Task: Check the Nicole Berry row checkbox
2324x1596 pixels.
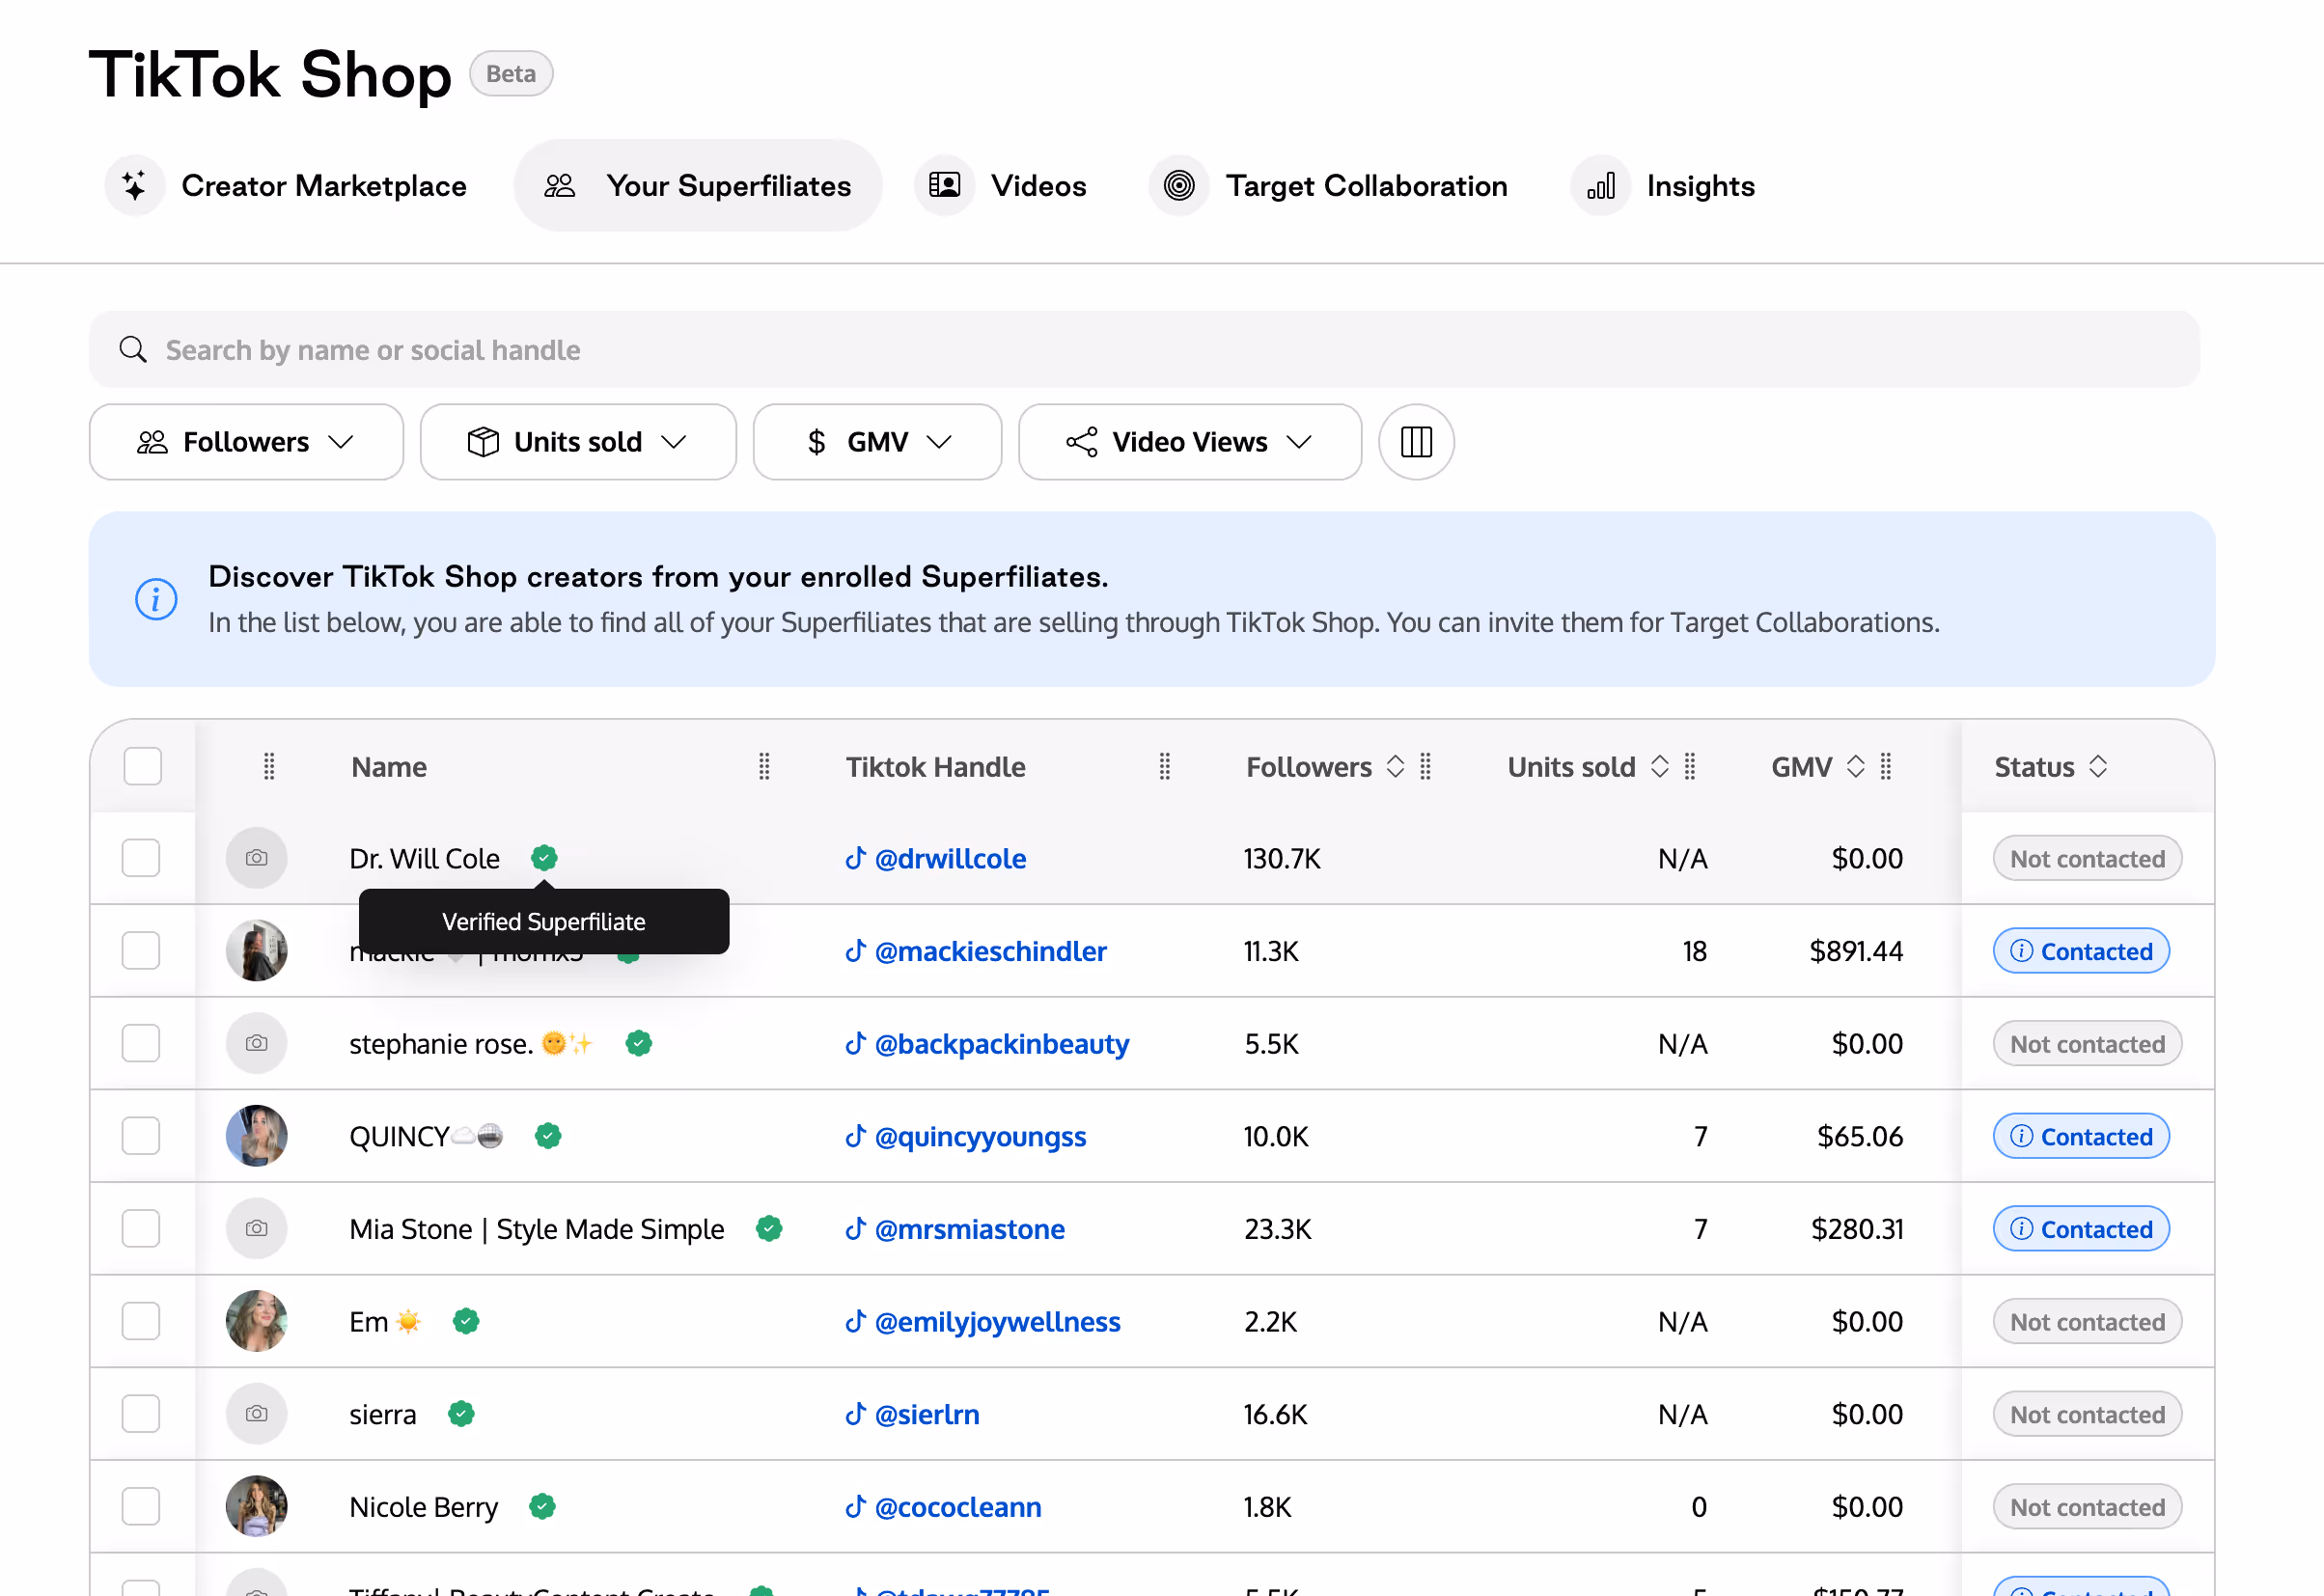Action: pyautogui.click(x=141, y=1506)
